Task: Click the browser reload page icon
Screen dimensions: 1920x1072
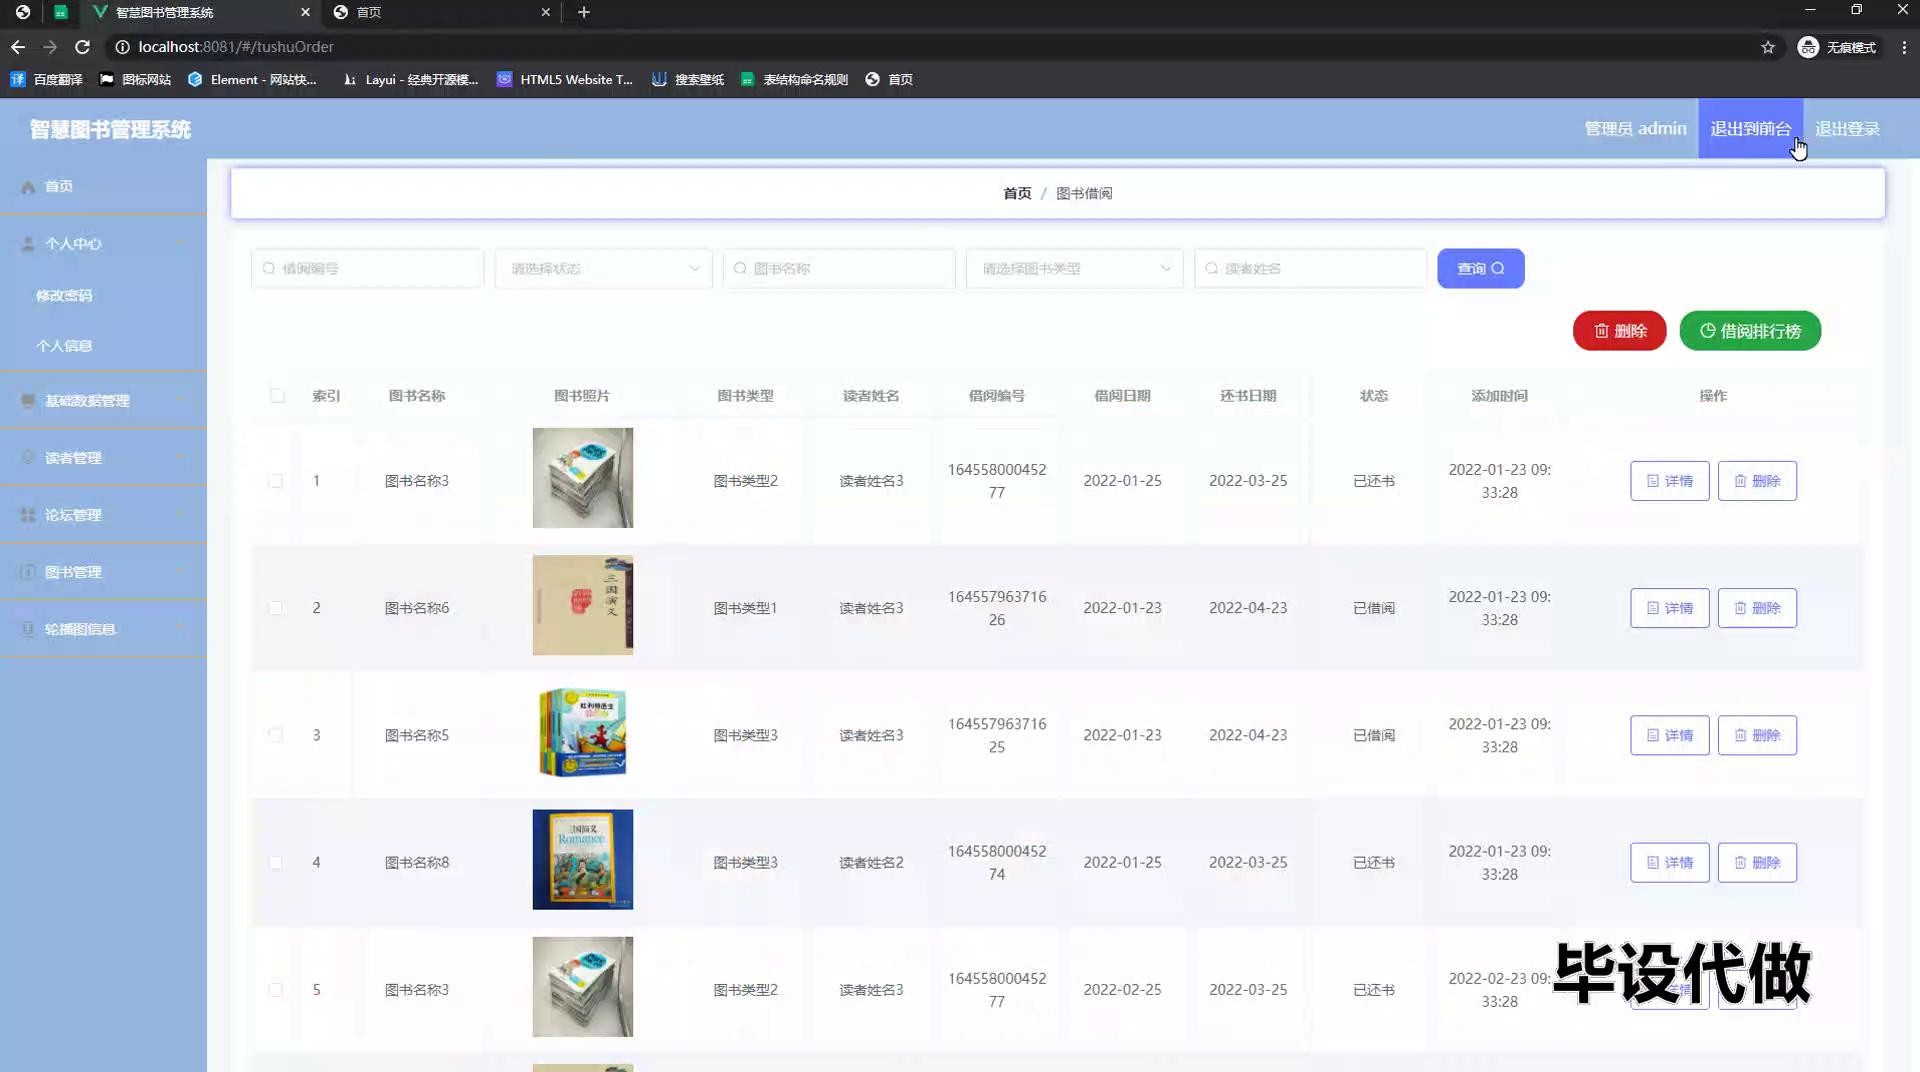Action: click(83, 47)
